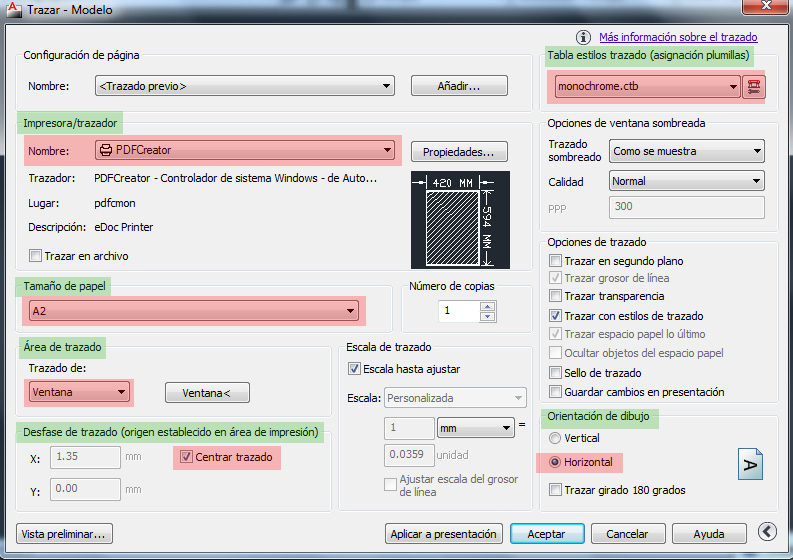This screenshot has width=793, height=560.
Task: Toggle 'Trazar espacio papel lo último'
Action: (x=555, y=334)
